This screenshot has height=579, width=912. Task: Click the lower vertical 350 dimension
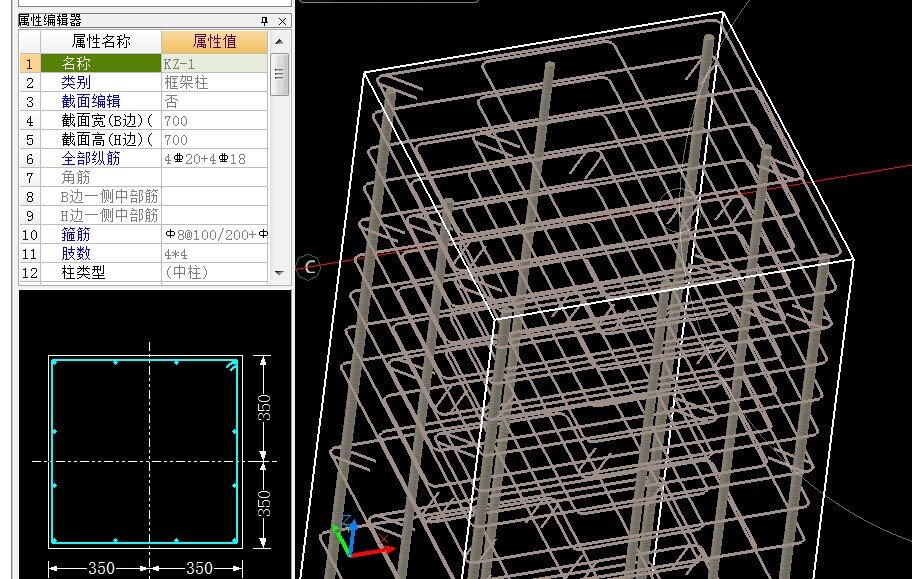[x=264, y=504]
